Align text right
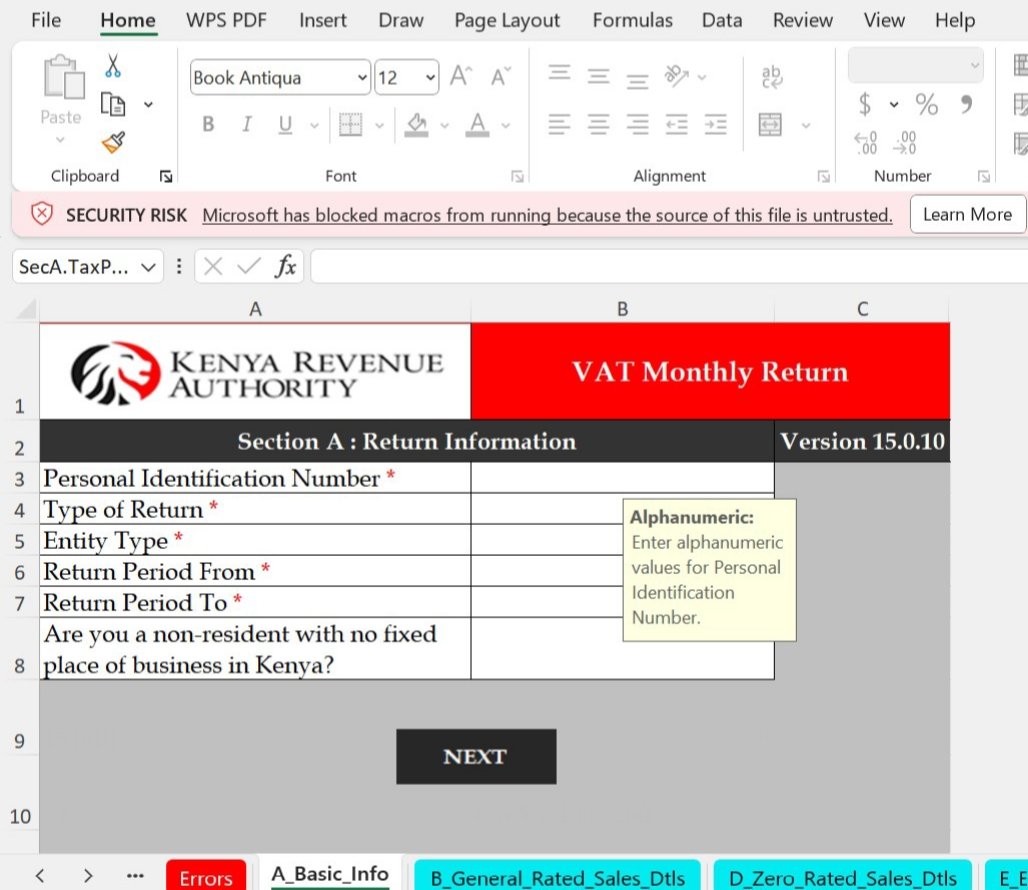 637,124
